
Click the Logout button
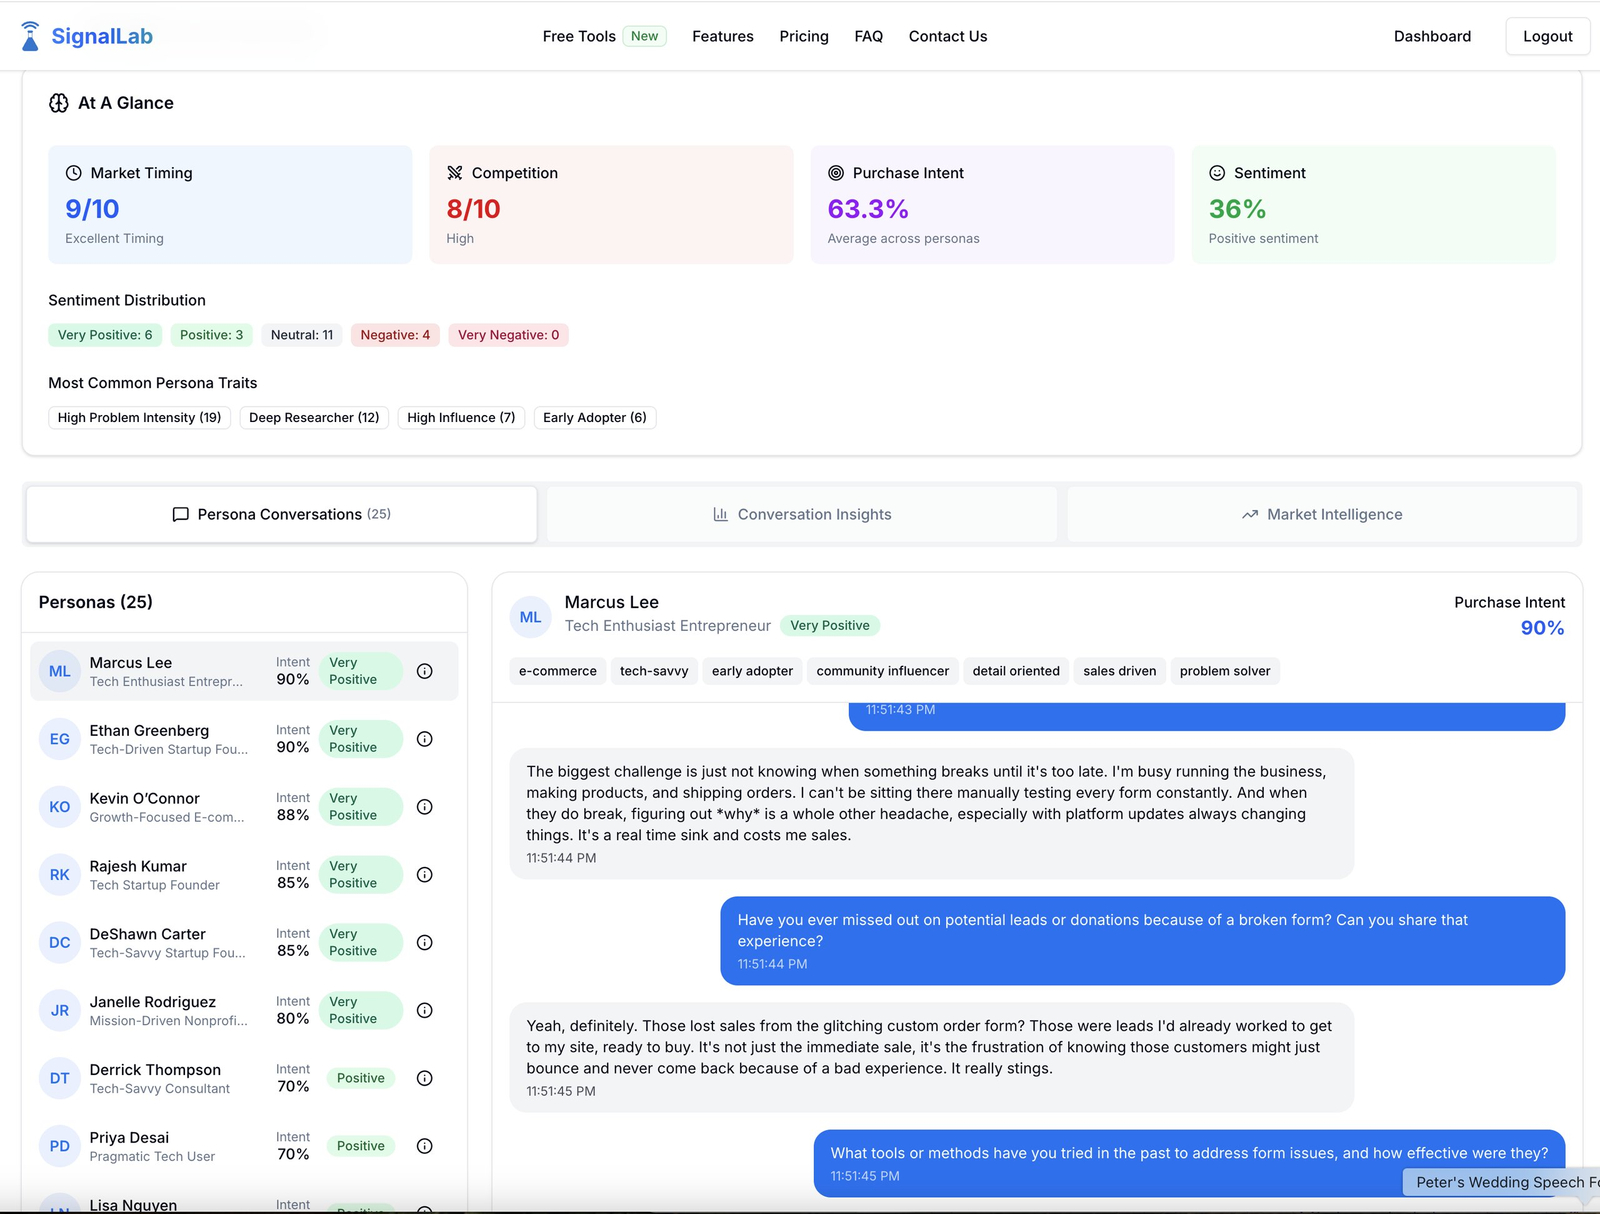tap(1547, 36)
